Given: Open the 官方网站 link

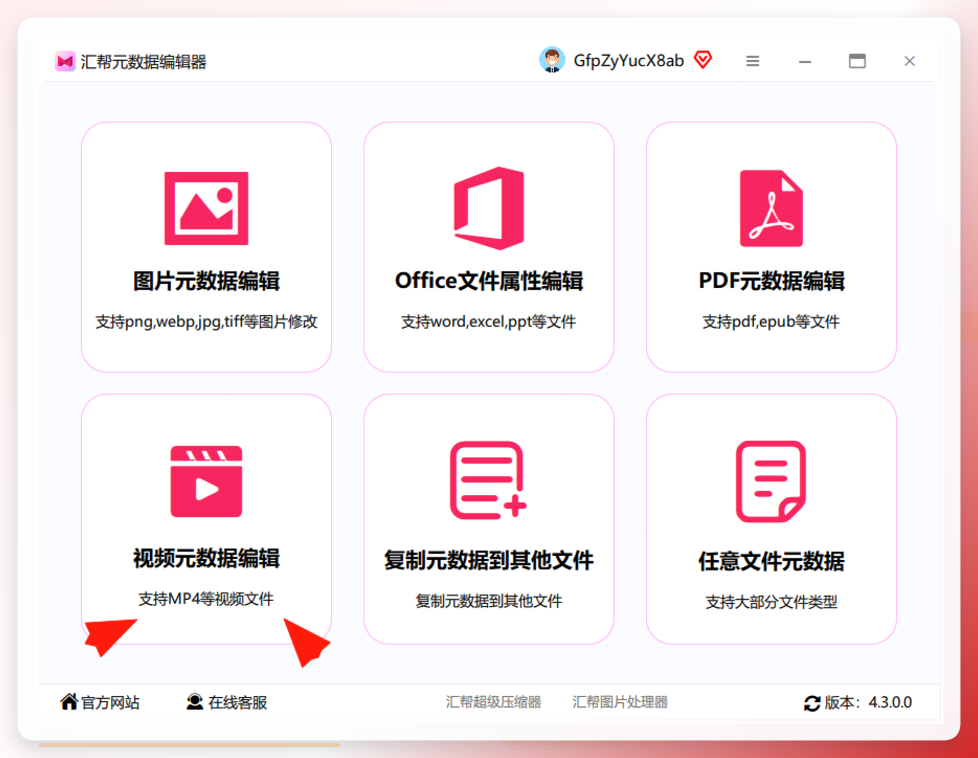Looking at the screenshot, I should coord(110,702).
